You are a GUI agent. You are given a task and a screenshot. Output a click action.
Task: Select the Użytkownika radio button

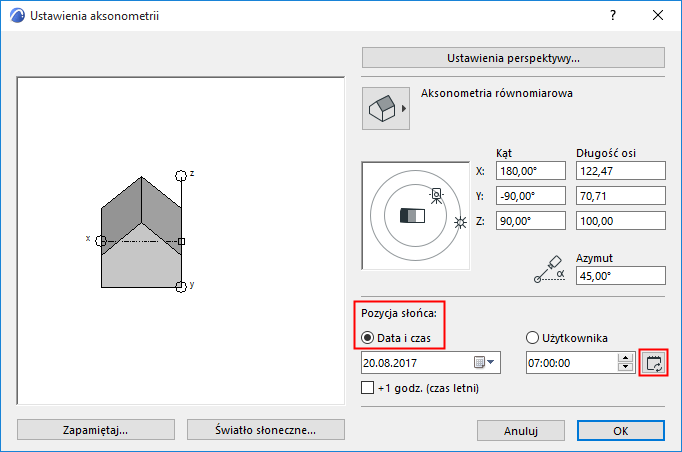(532, 338)
